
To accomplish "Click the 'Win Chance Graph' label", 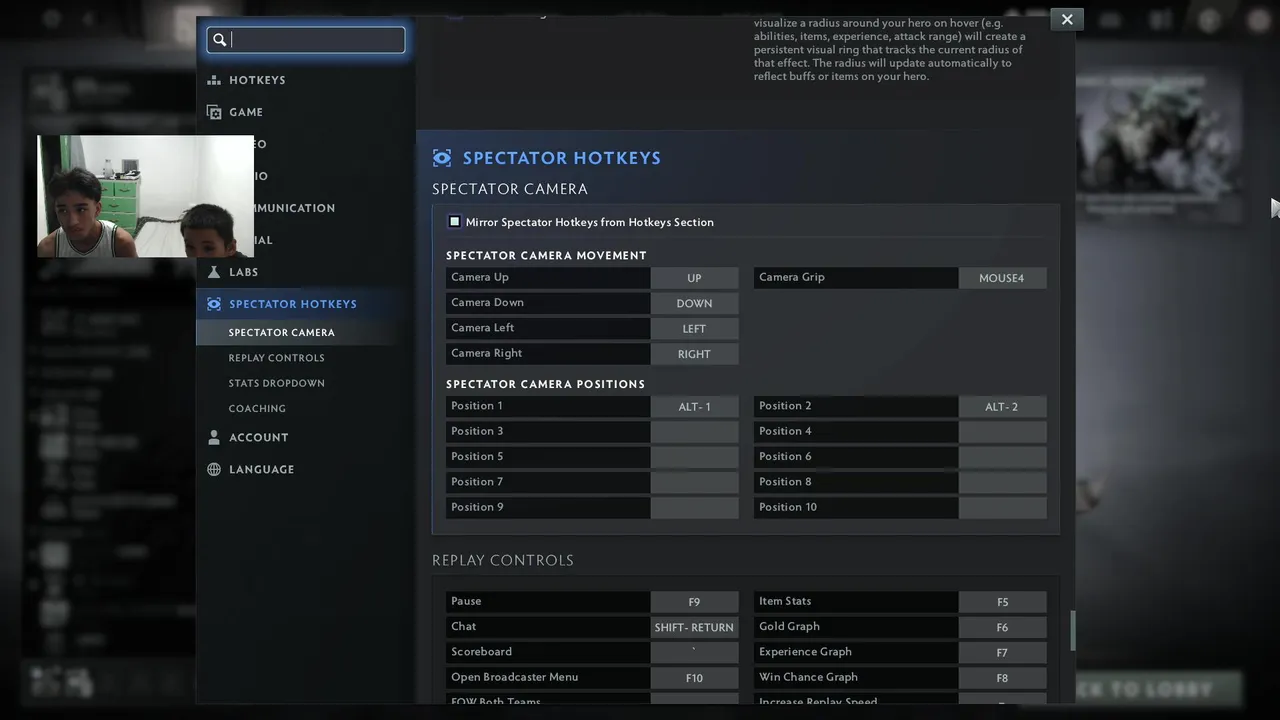I will click(x=808, y=677).
